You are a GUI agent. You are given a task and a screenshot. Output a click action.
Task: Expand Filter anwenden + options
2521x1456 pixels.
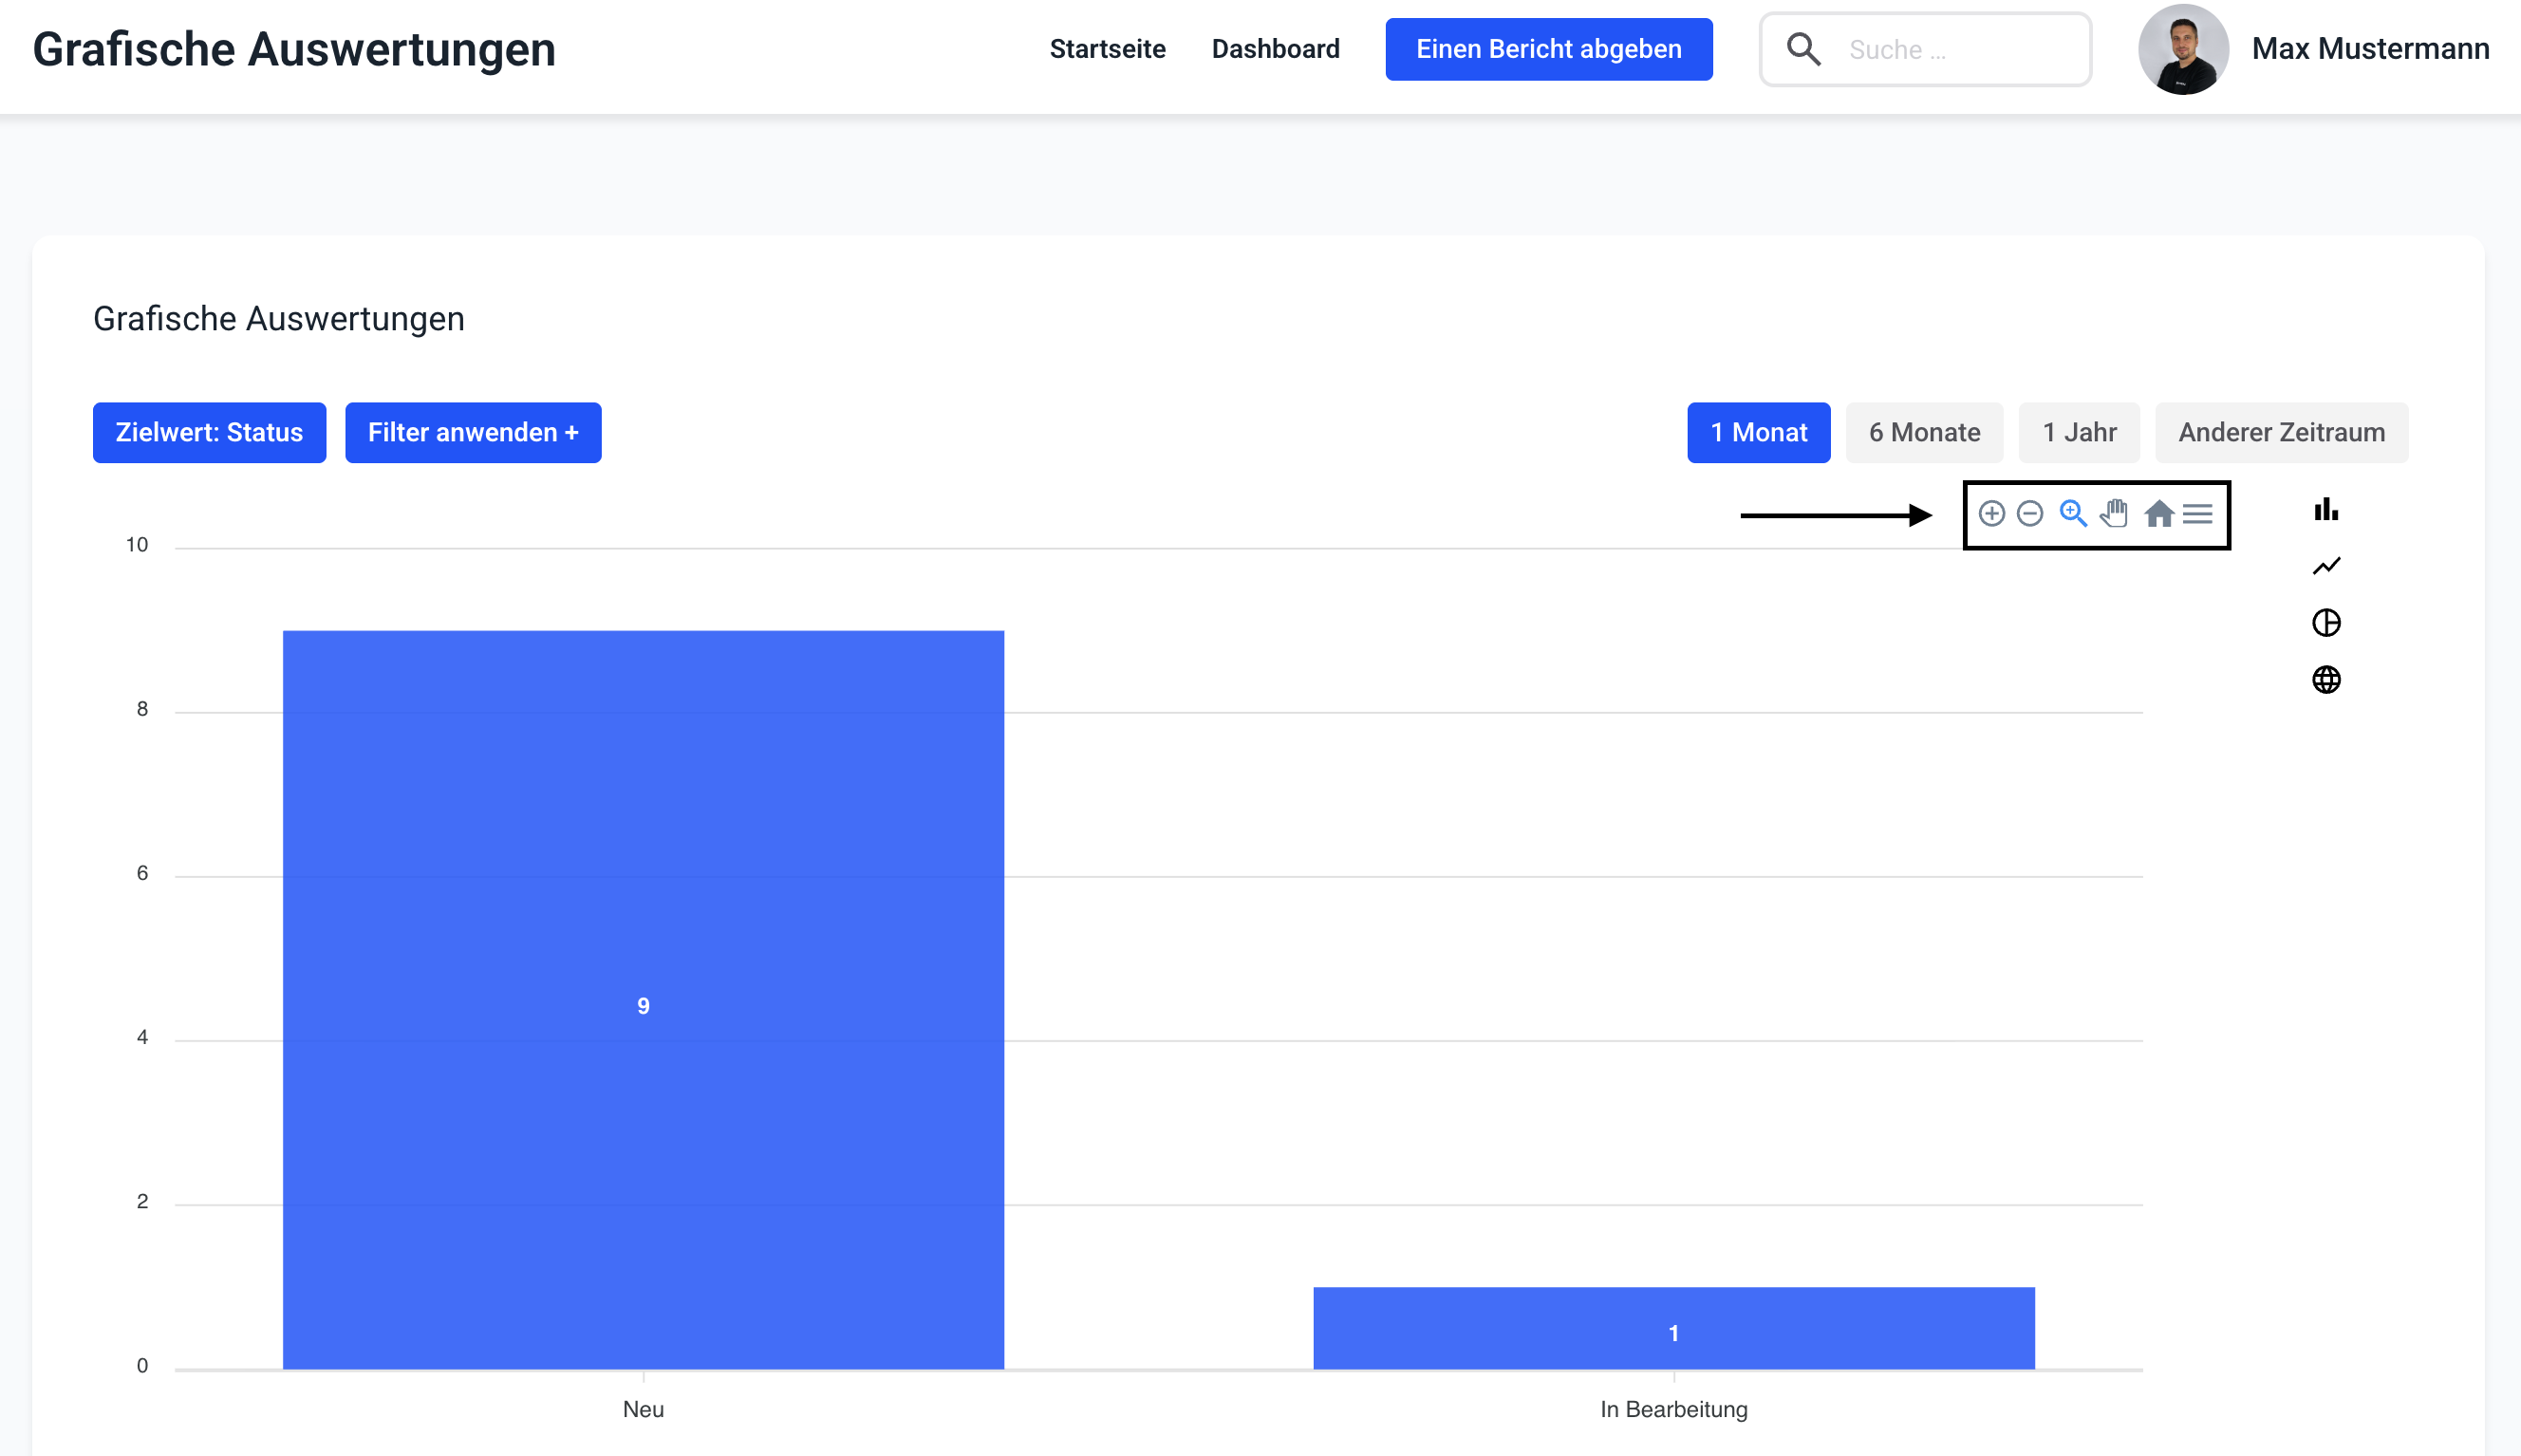pos(473,433)
